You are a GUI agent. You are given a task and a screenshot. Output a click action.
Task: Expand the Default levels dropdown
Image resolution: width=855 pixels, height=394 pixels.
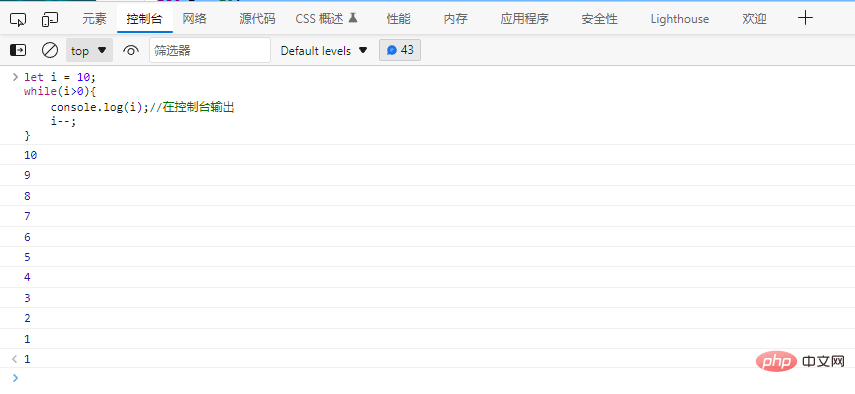coord(324,51)
